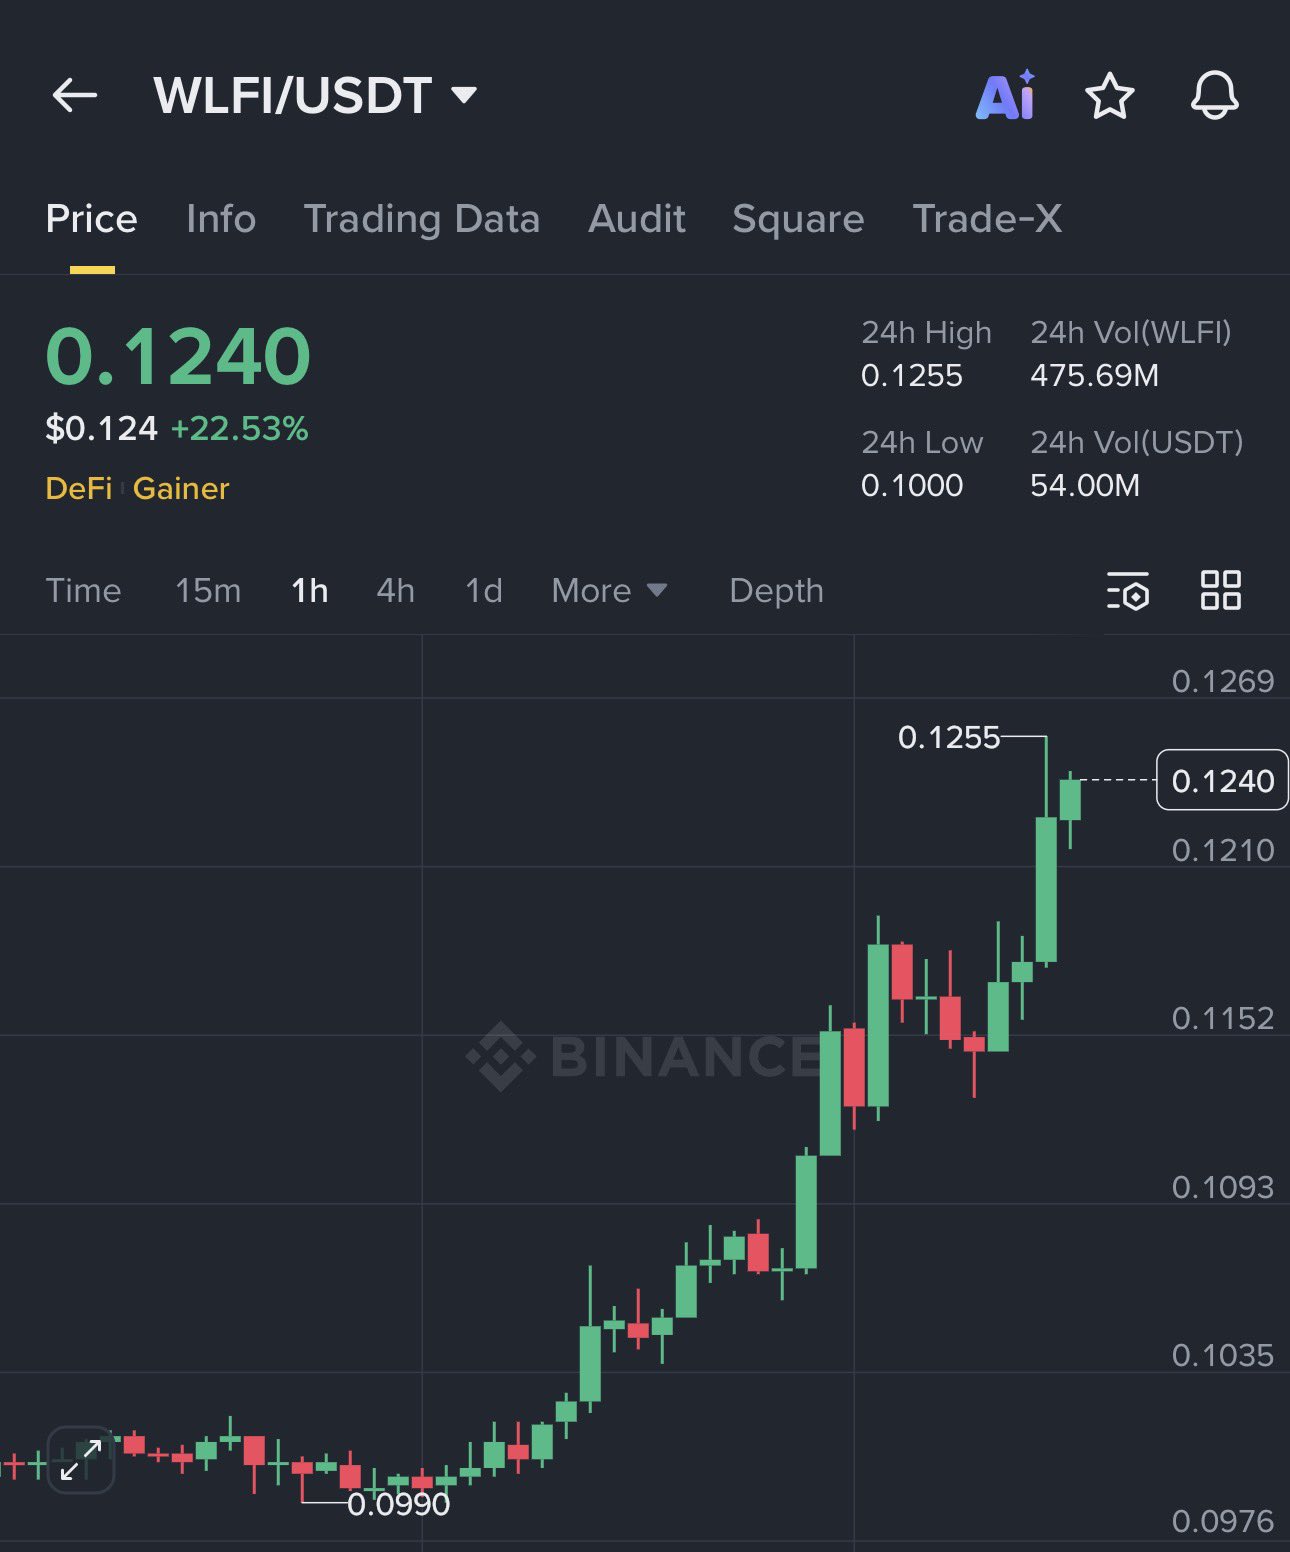Expand the More timeframes dropdown

tap(609, 591)
